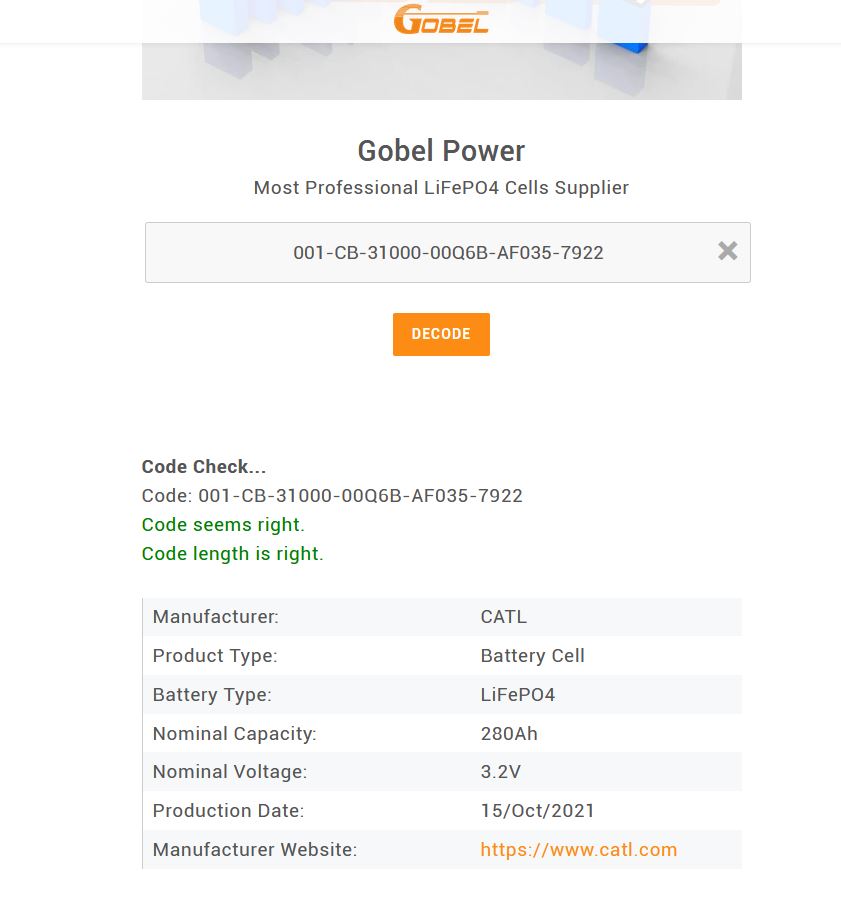Screen dimensions: 841x918
Task: Click the Gobel logo in header
Action: click(441, 19)
